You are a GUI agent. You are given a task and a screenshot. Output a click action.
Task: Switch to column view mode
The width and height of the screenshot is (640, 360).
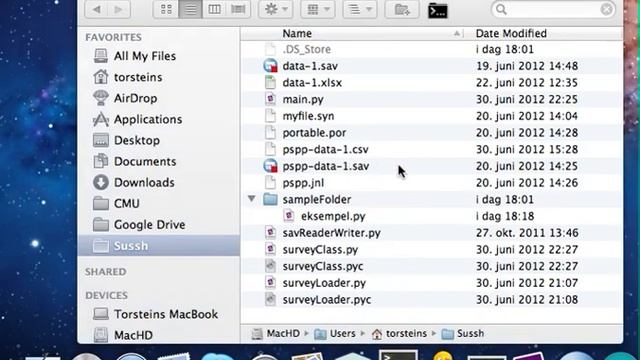tap(214, 9)
